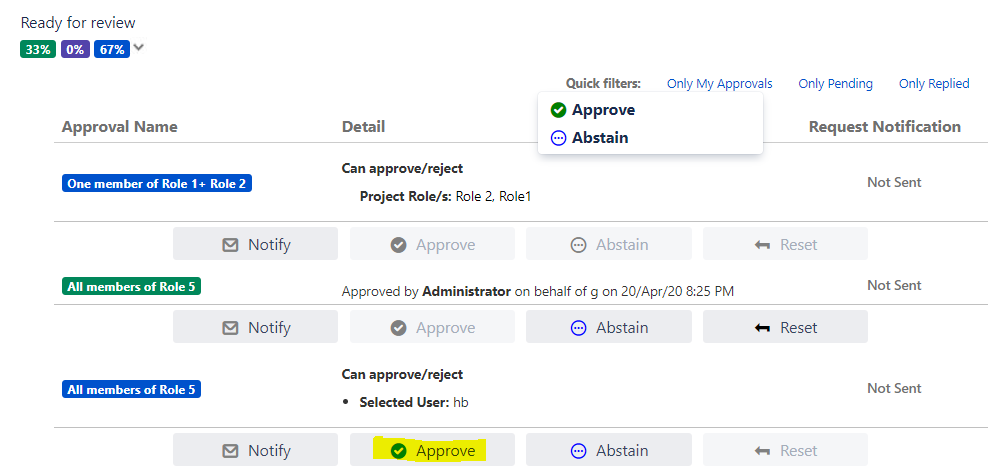Click the Abstain icon in popup menu
The height and width of the screenshot is (473, 991).
point(559,138)
